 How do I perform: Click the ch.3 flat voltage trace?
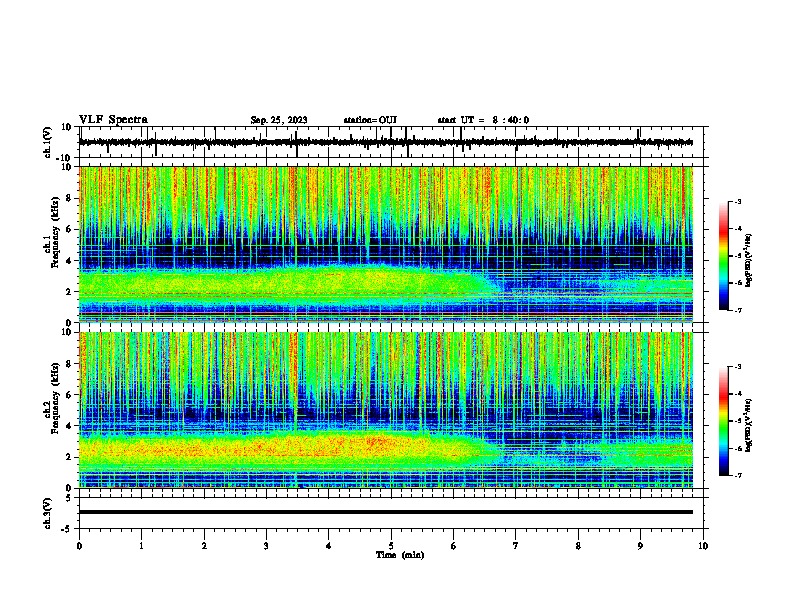pyautogui.click(x=385, y=512)
